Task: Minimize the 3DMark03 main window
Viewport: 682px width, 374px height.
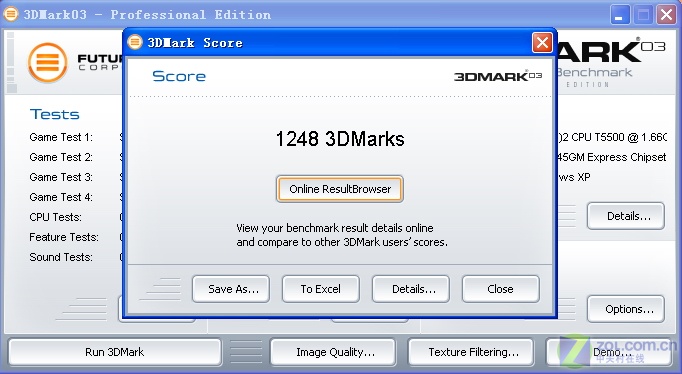Action: [x=620, y=15]
